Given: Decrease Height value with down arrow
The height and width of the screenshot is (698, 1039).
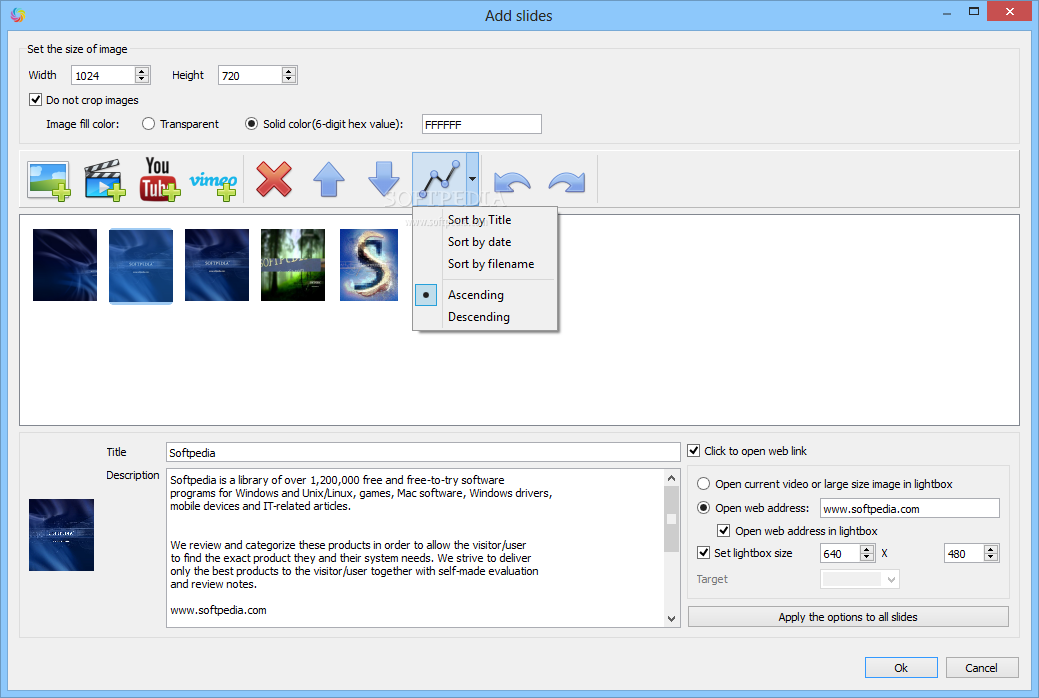Looking at the screenshot, I should pyautogui.click(x=289, y=79).
